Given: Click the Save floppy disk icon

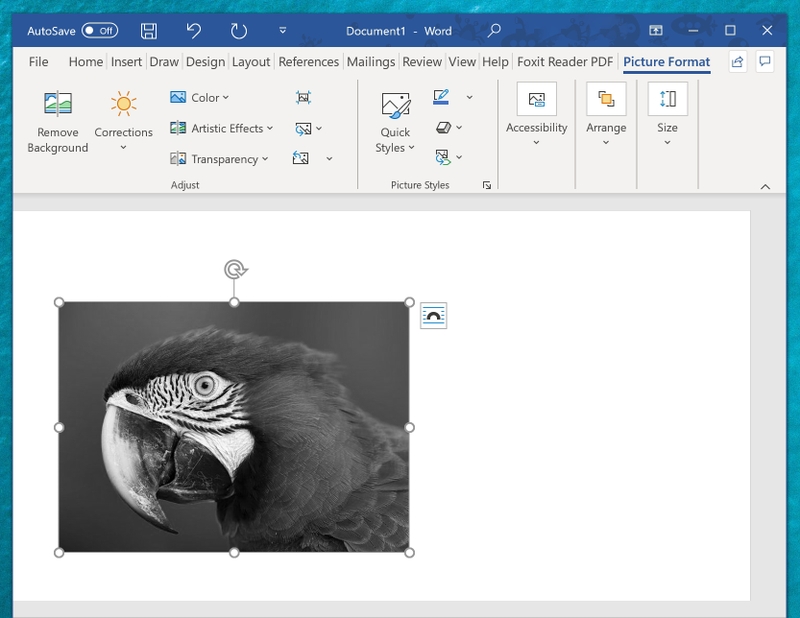Looking at the screenshot, I should (x=149, y=31).
